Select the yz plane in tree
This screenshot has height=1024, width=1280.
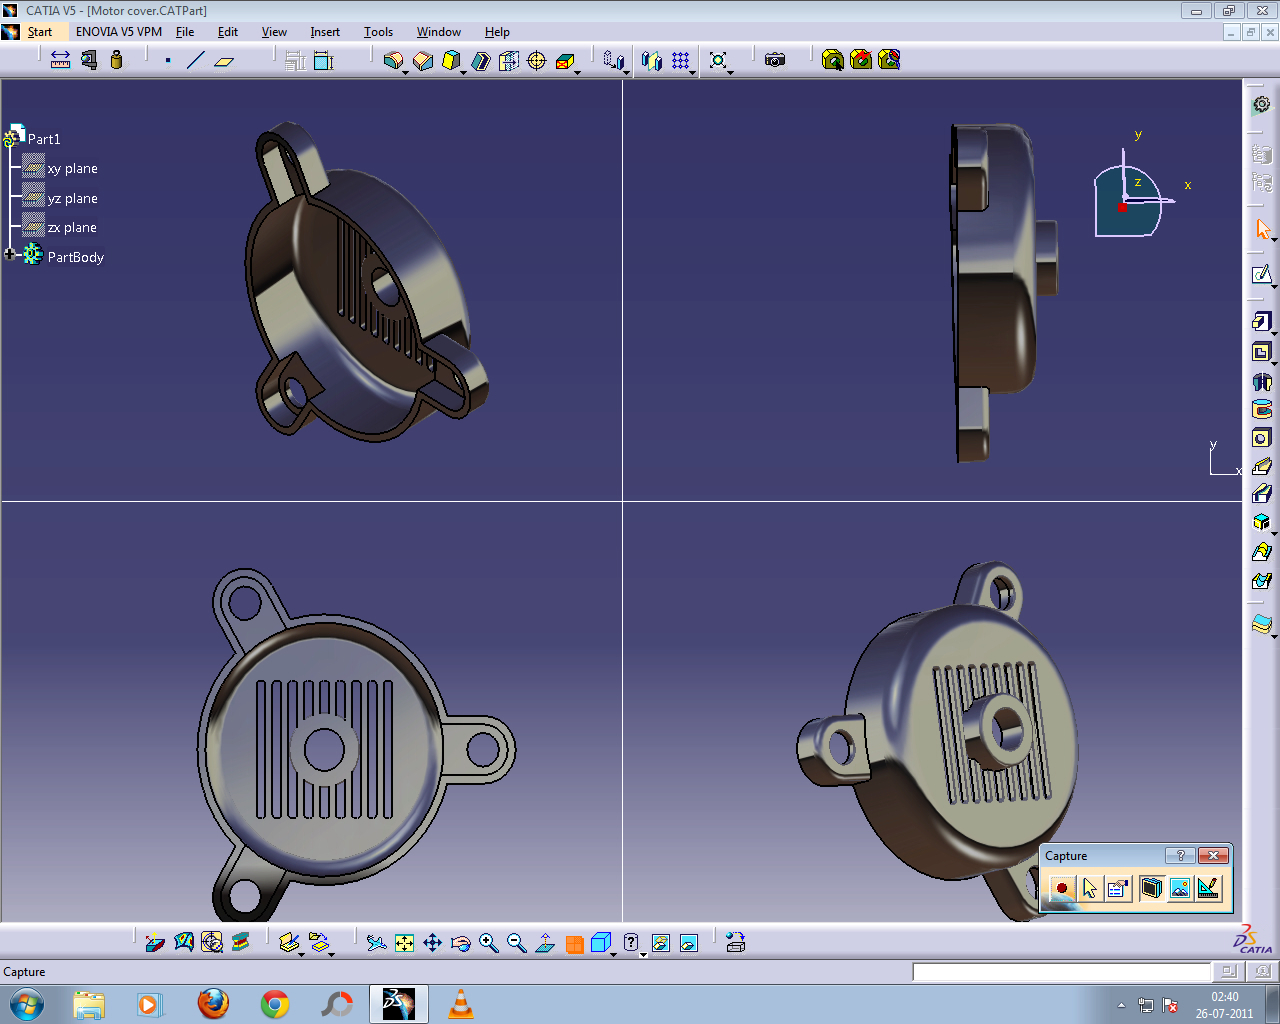point(72,198)
